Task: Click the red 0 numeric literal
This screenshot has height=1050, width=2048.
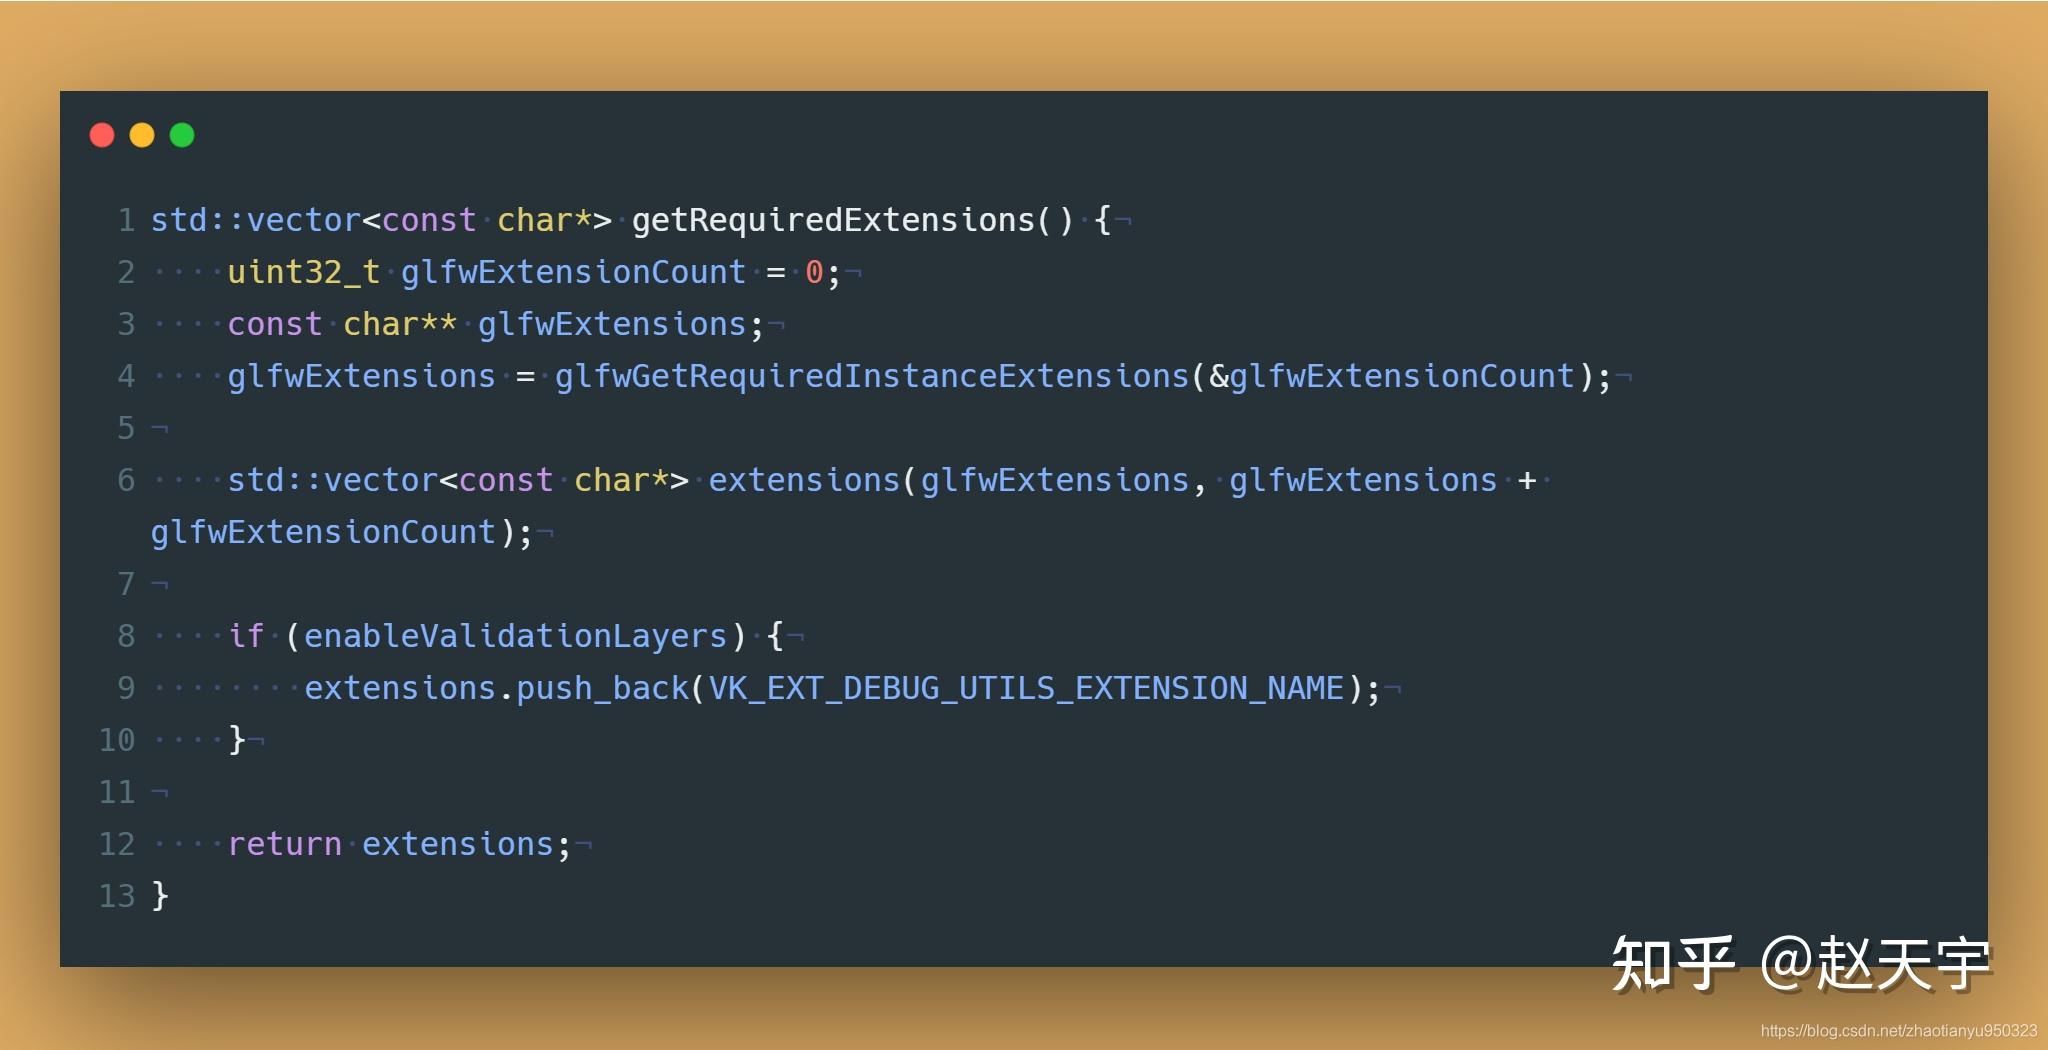Action: (814, 272)
